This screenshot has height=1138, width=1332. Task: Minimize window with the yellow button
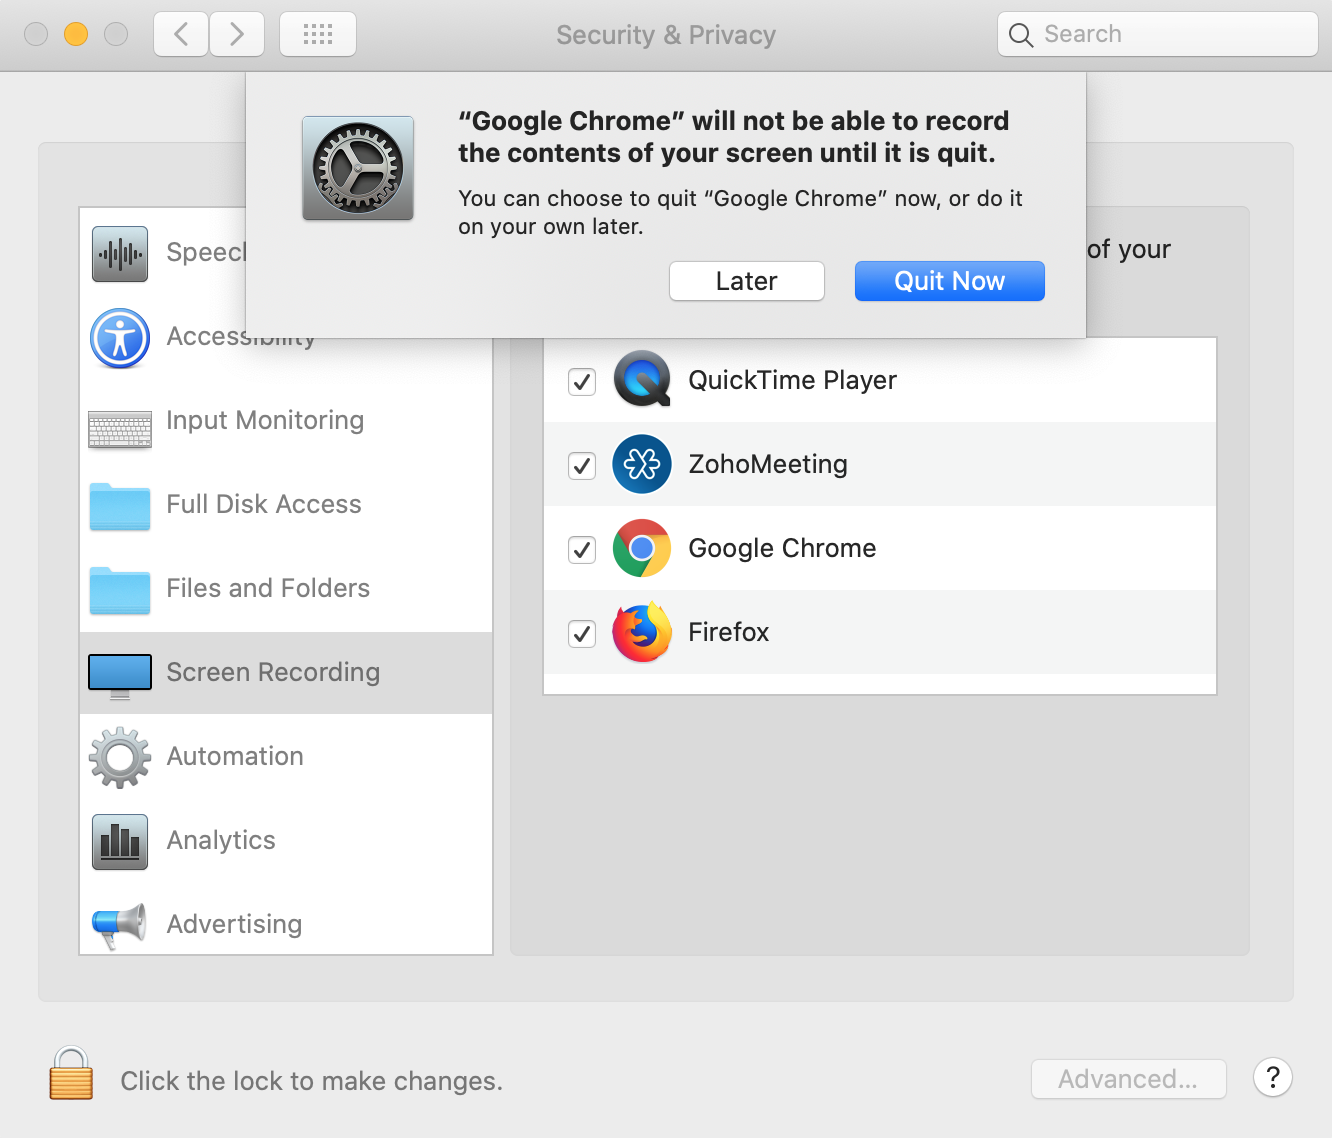click(x=76, y=34)
